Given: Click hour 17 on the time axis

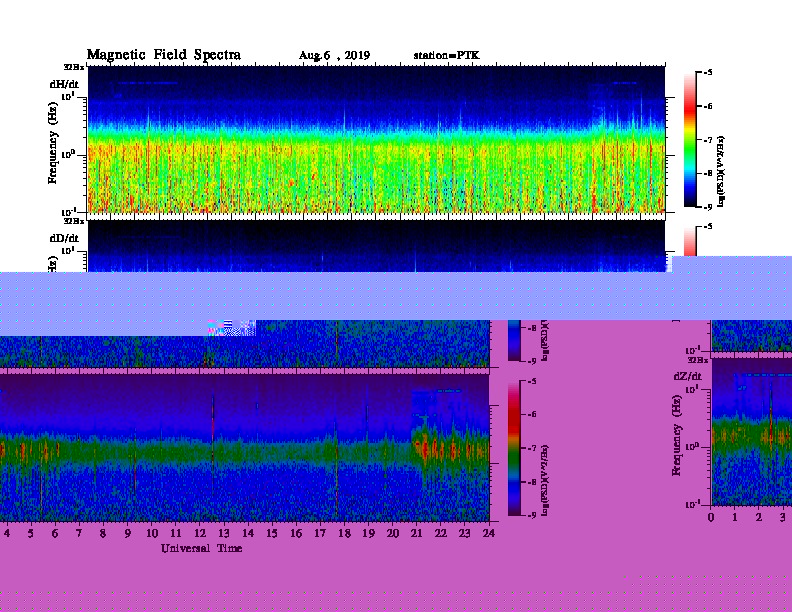Looking at the screenshot, I should coord(320,533).
